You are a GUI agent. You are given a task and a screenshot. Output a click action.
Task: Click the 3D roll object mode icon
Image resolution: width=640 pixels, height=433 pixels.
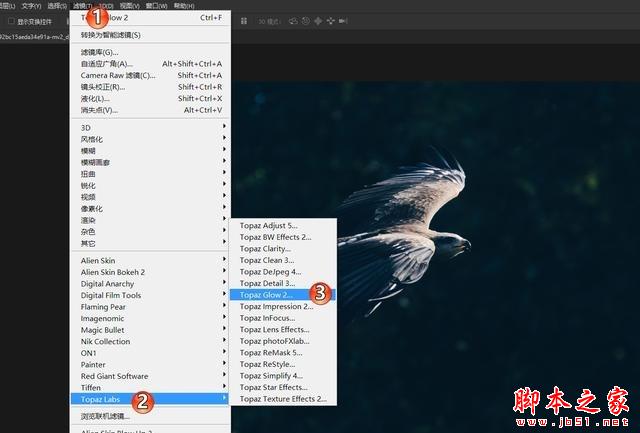pos(306,21)
